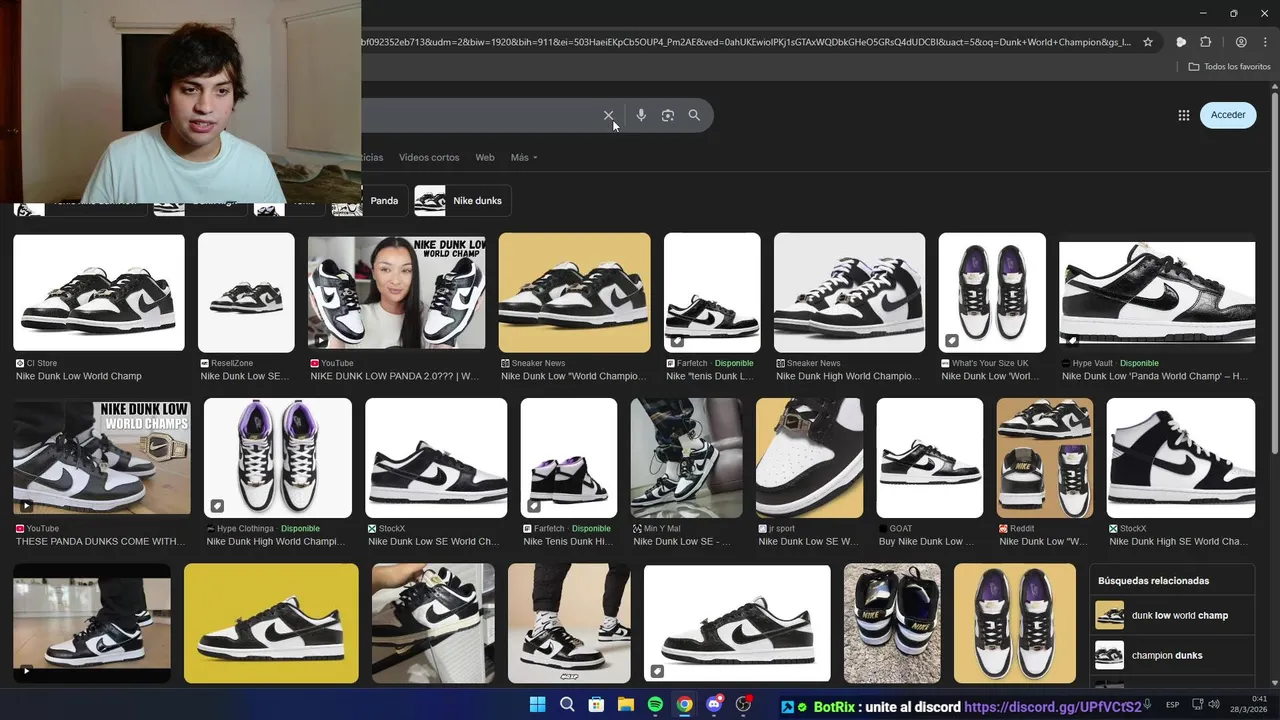The width and height of the screenshot is (1280, 720).
Task: Open Google Lens image search icon
Action: point(668,116)
